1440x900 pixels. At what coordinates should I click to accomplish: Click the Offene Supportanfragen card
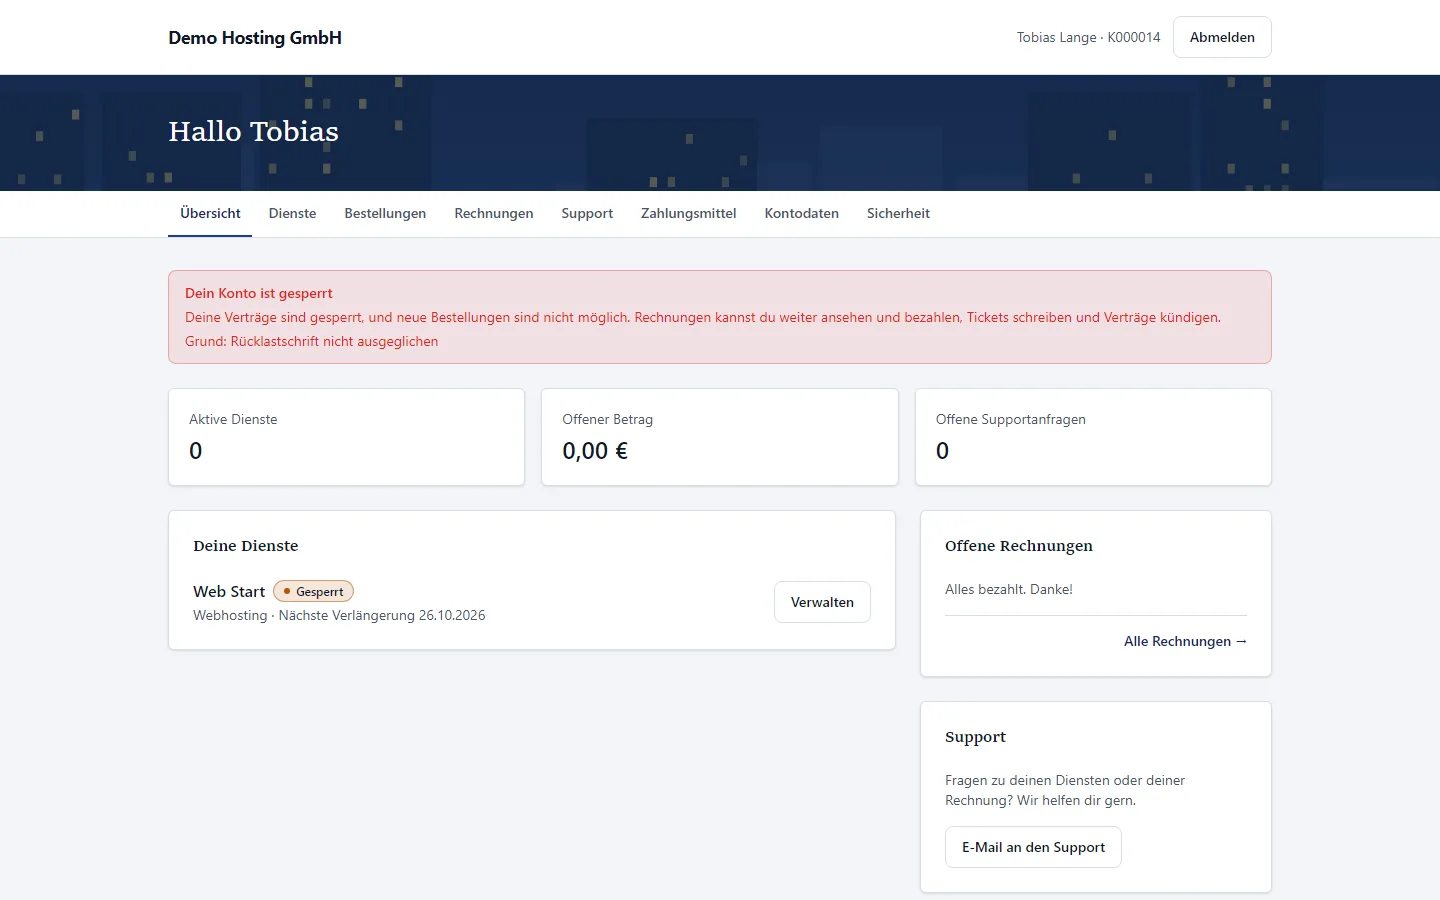click(x=1093, y=437)
